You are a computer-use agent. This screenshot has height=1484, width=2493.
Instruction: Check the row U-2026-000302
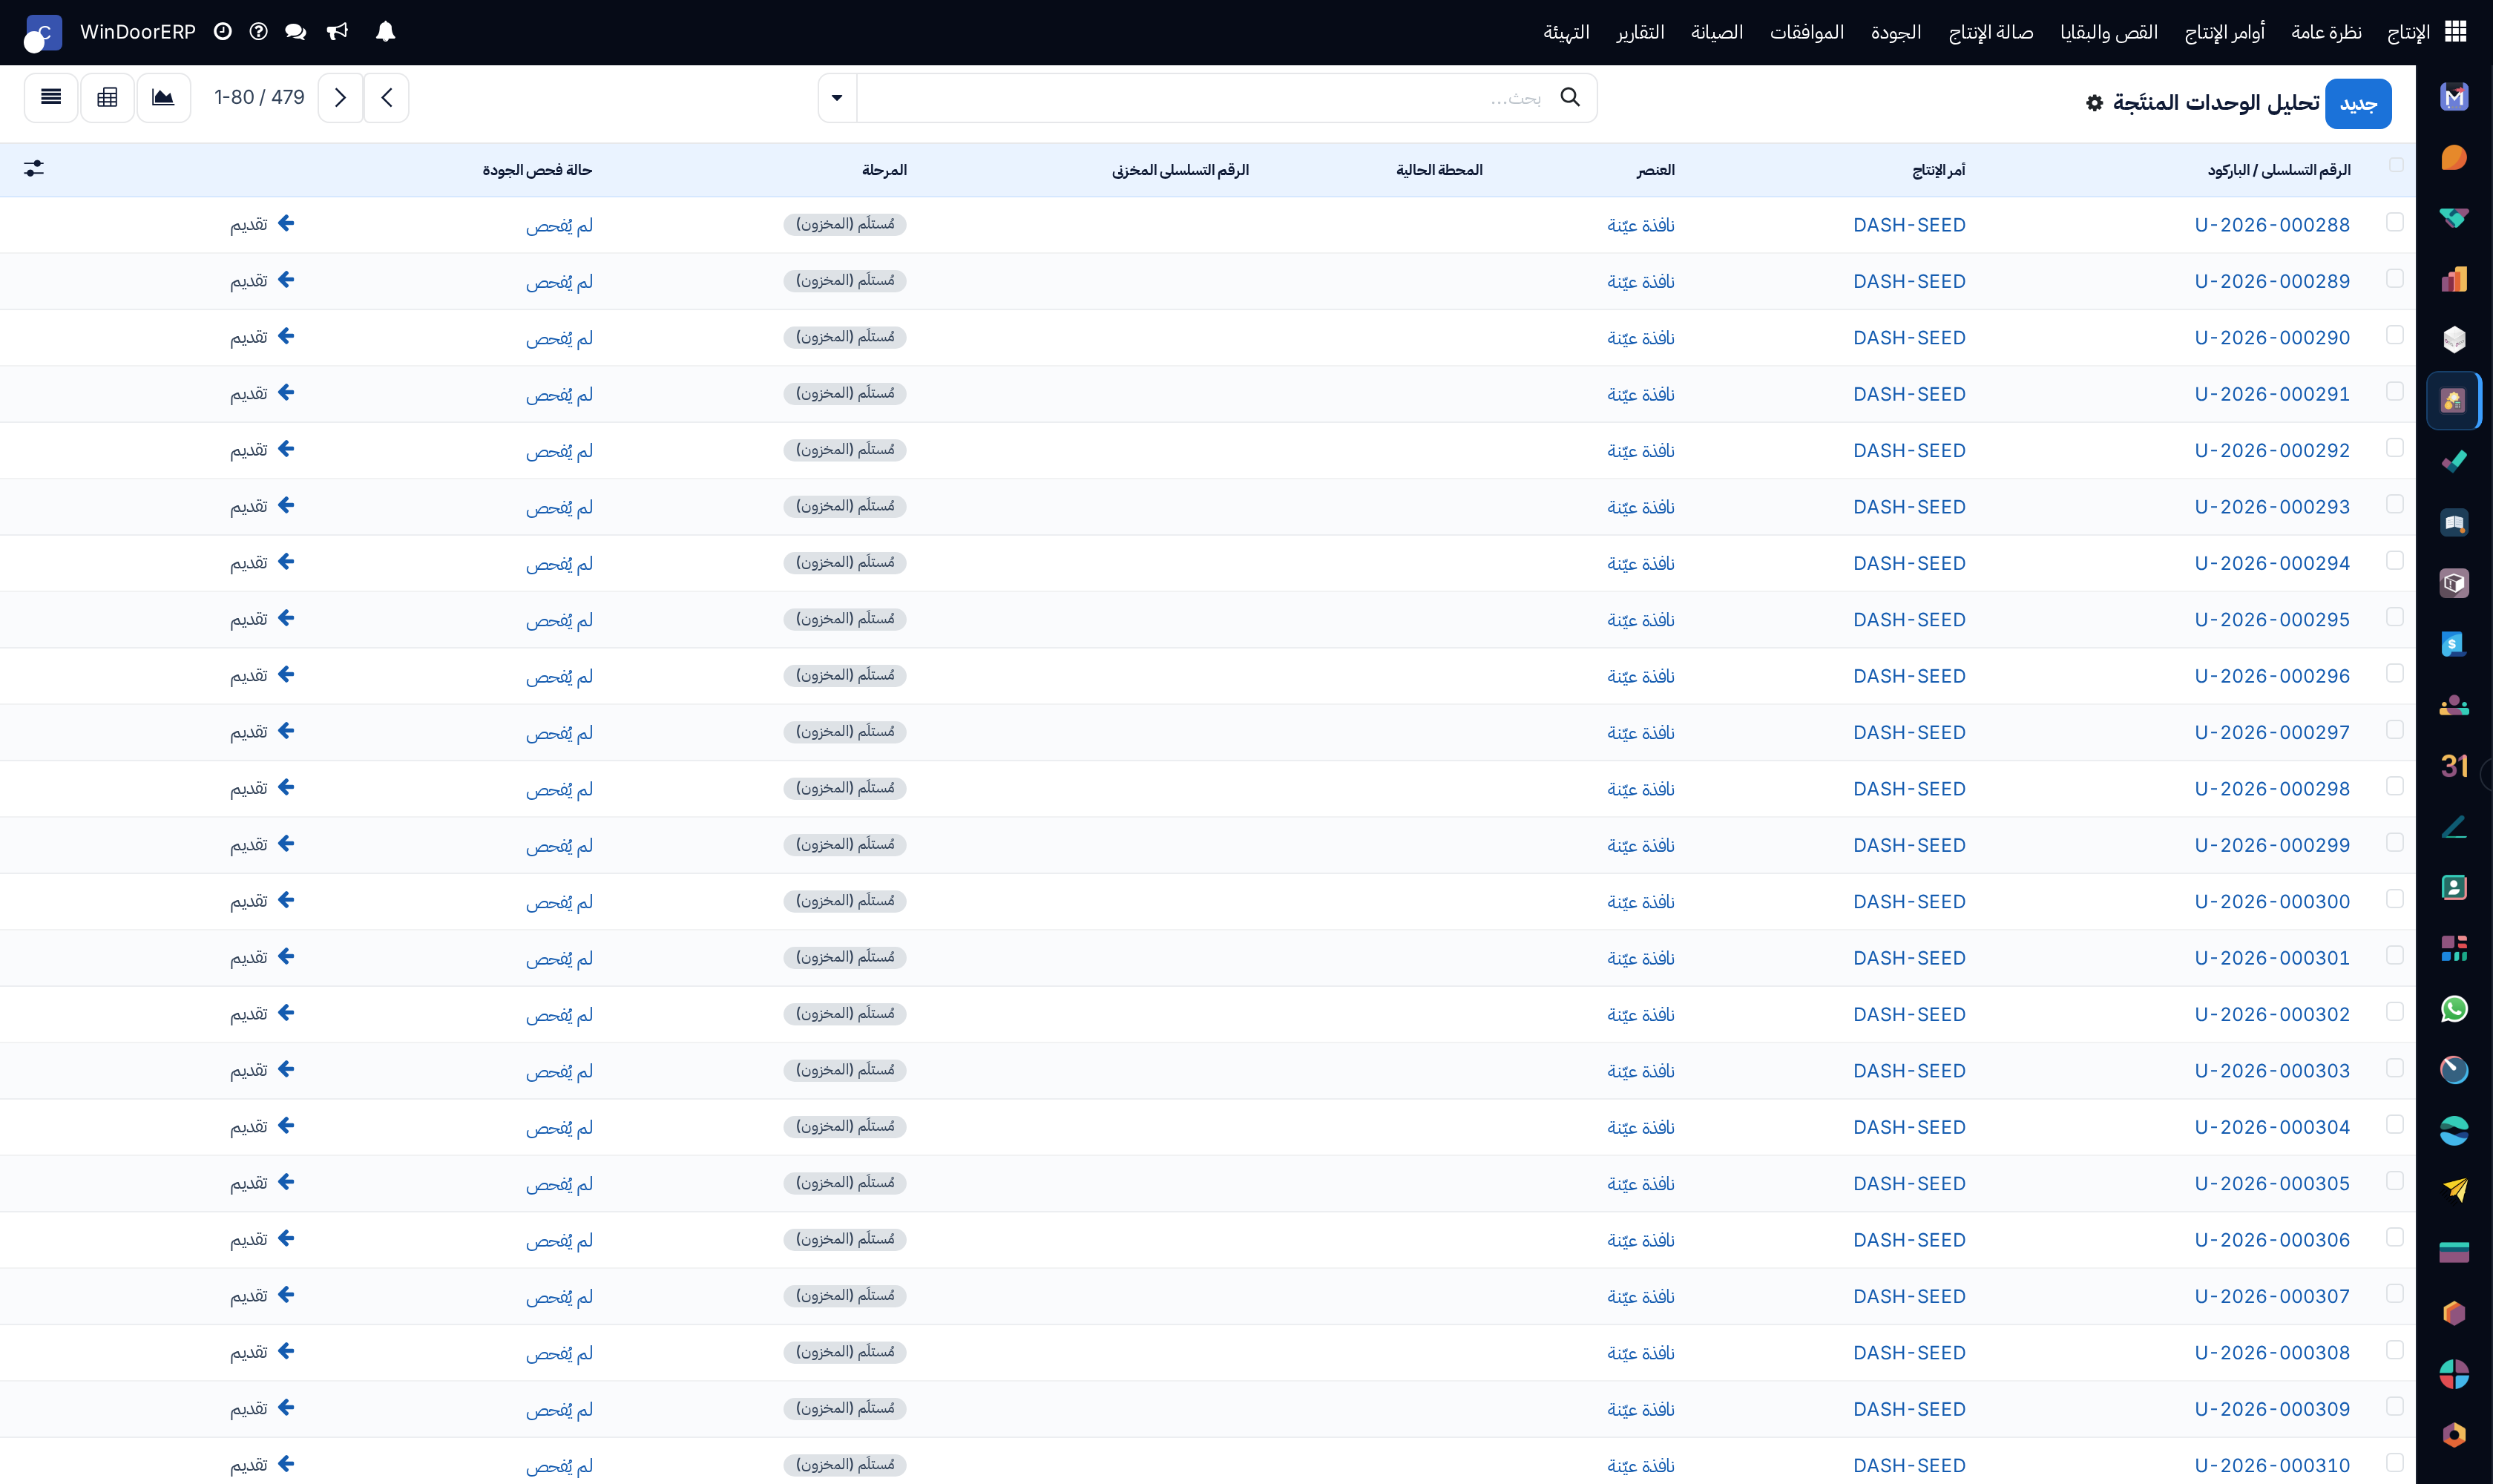(2395, 1012)
